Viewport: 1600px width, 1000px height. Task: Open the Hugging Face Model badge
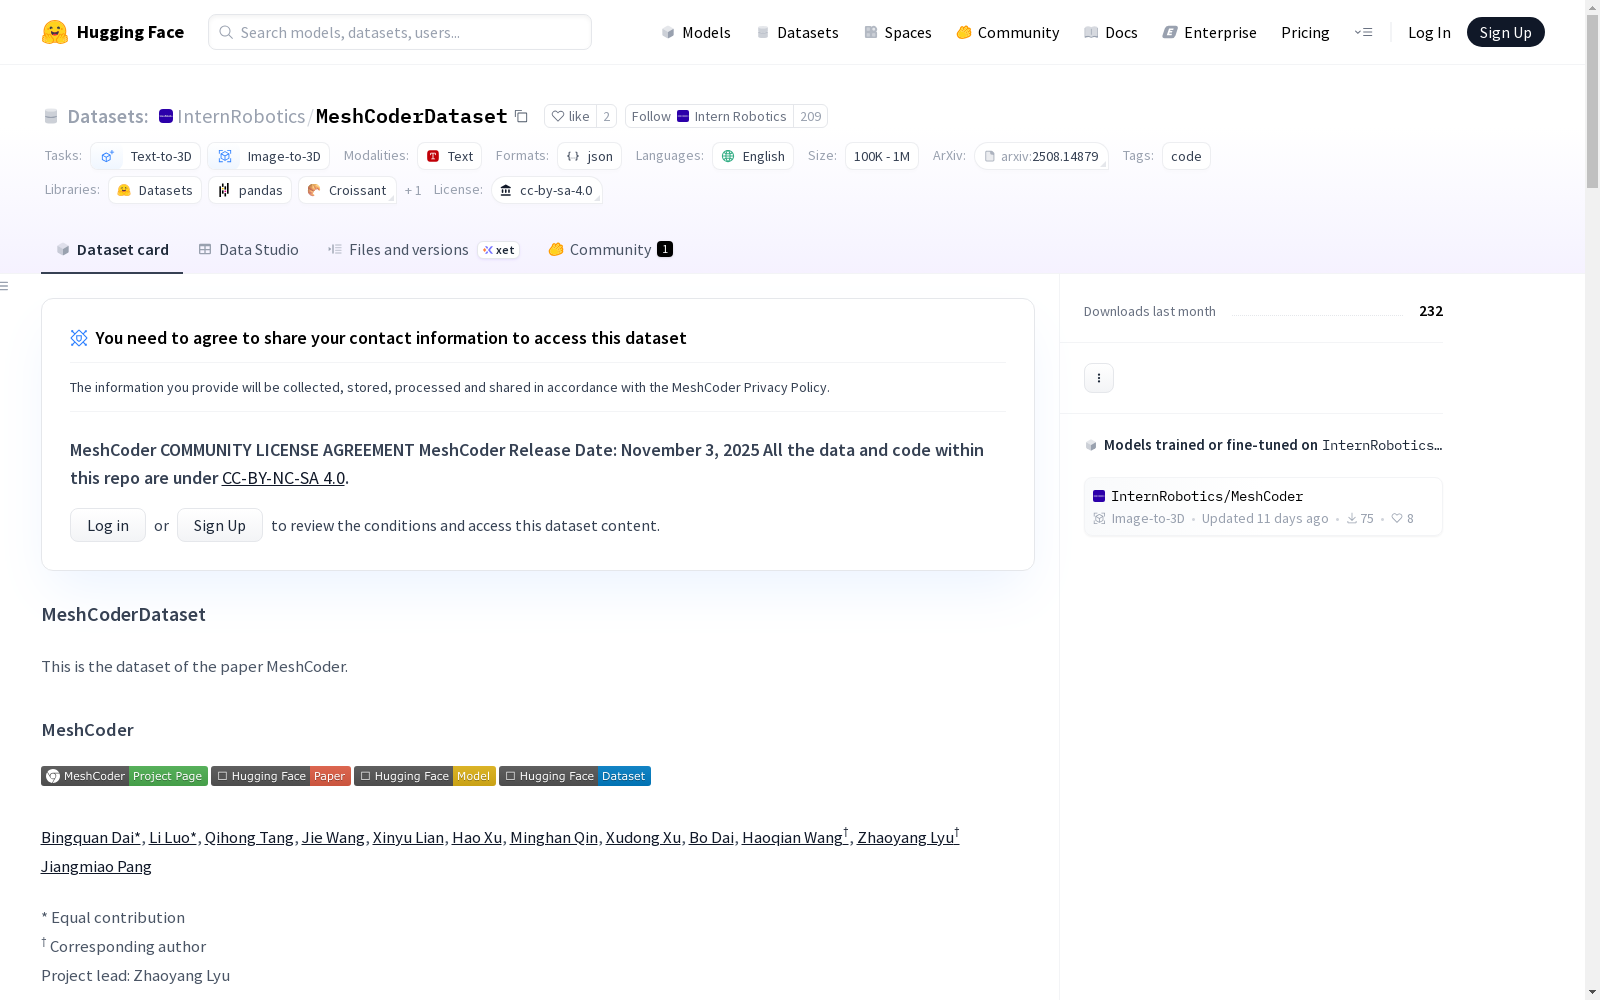point(425,776)
